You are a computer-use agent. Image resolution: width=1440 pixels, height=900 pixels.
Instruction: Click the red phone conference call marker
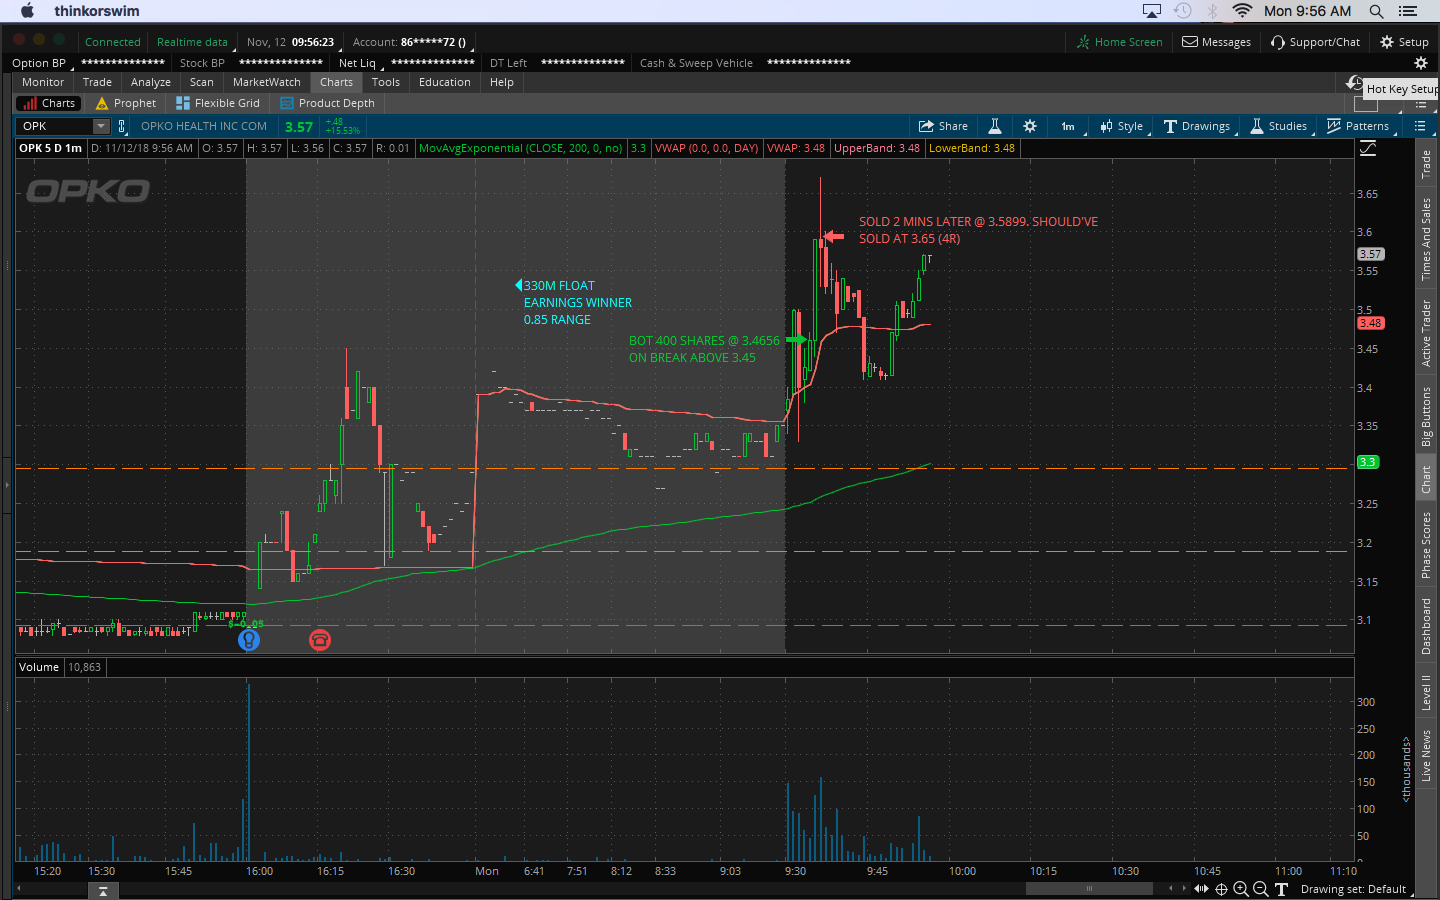[x=320, y=640]
